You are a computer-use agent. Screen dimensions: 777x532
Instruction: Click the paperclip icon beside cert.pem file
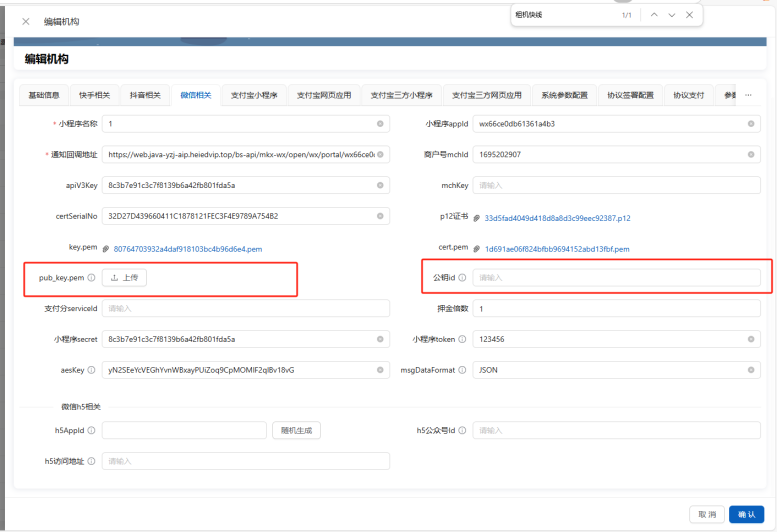(476, 249)
